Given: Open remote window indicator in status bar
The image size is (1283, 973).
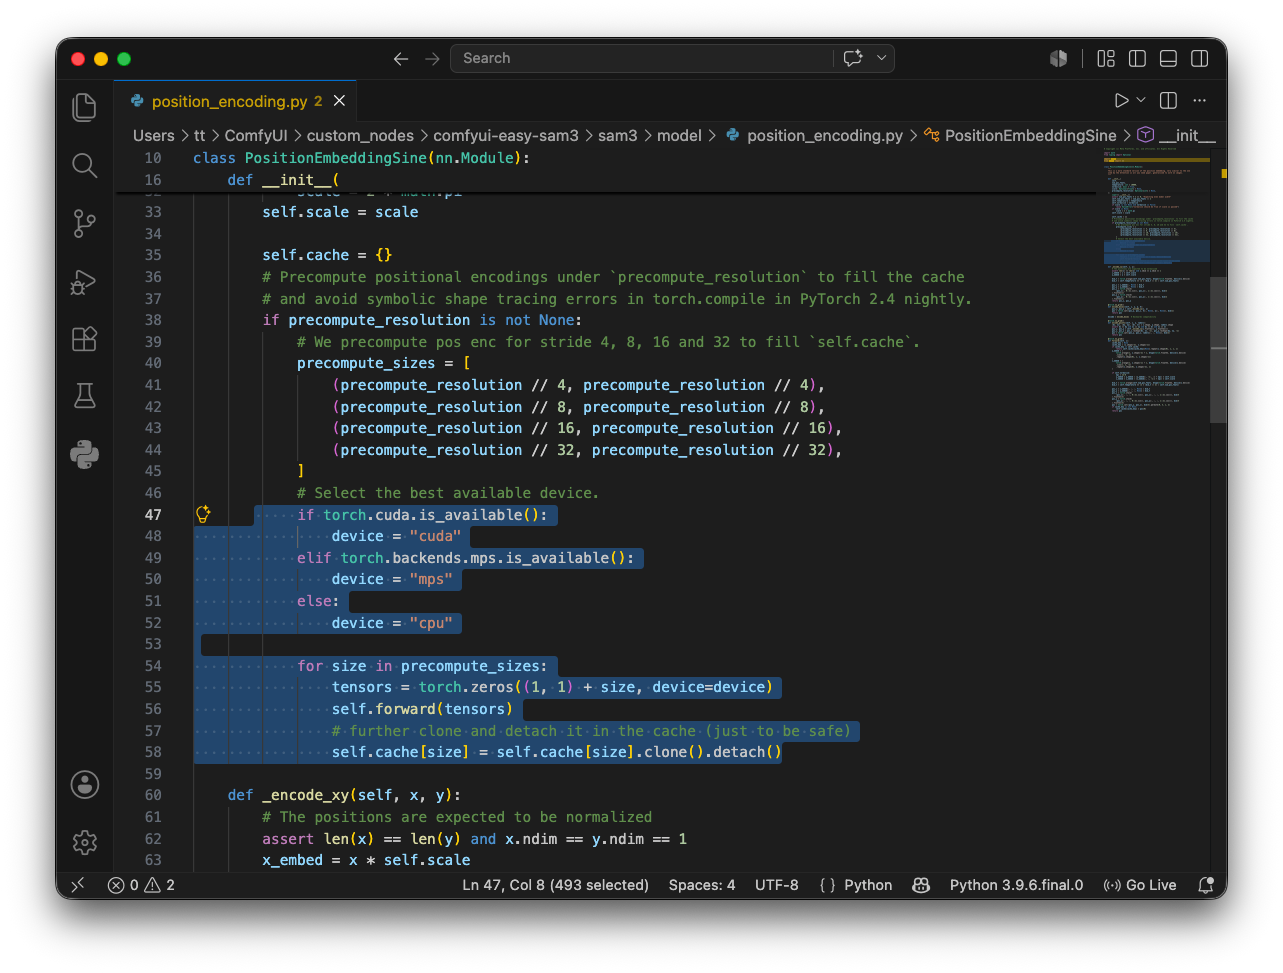Looking at the screenshot, I should pyautogui.click(x=78, y=885).
